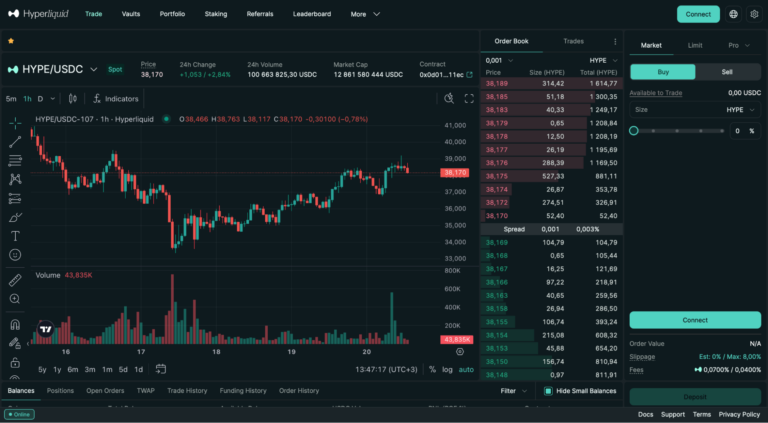Toggle the Hide Small Balances checkbox
Viewport: 768px width, 423px height.
(x=548, y=391)
